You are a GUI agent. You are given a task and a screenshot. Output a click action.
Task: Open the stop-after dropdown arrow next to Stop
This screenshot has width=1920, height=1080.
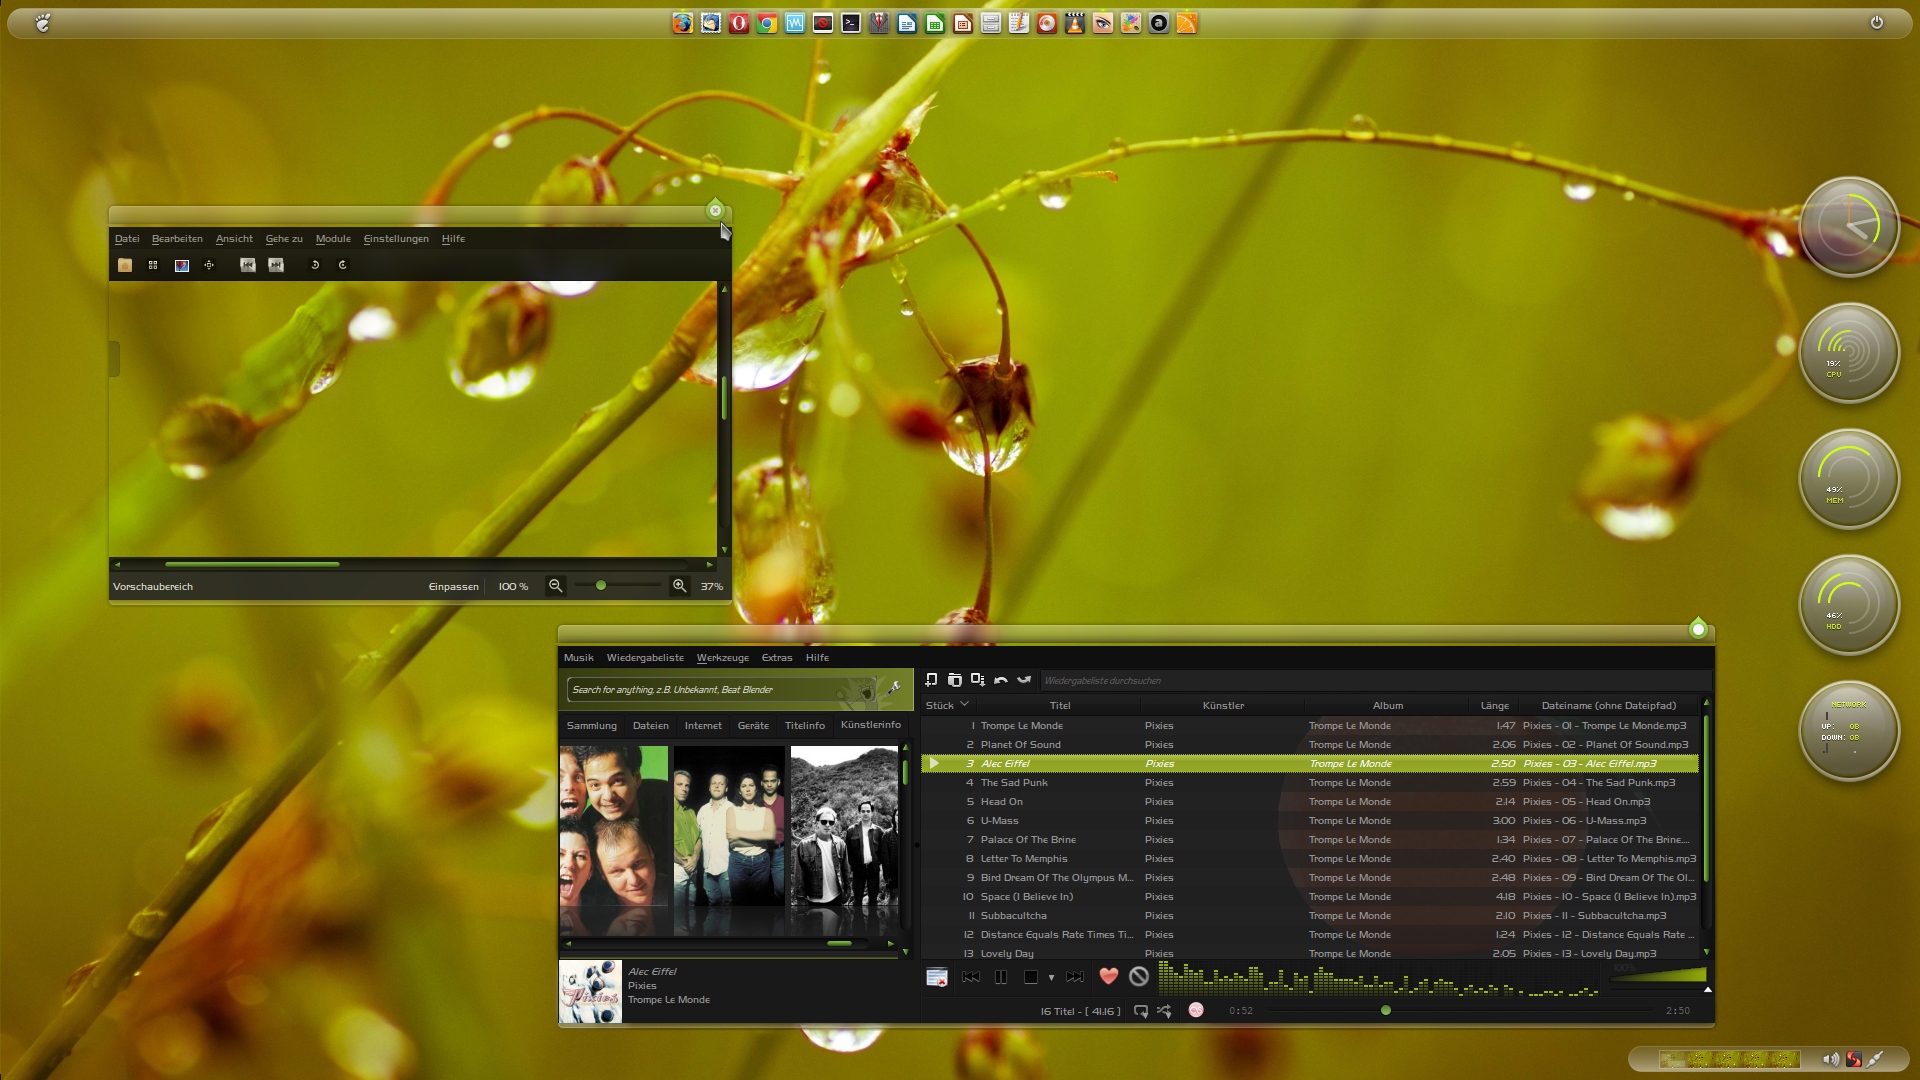(1051, 978)
